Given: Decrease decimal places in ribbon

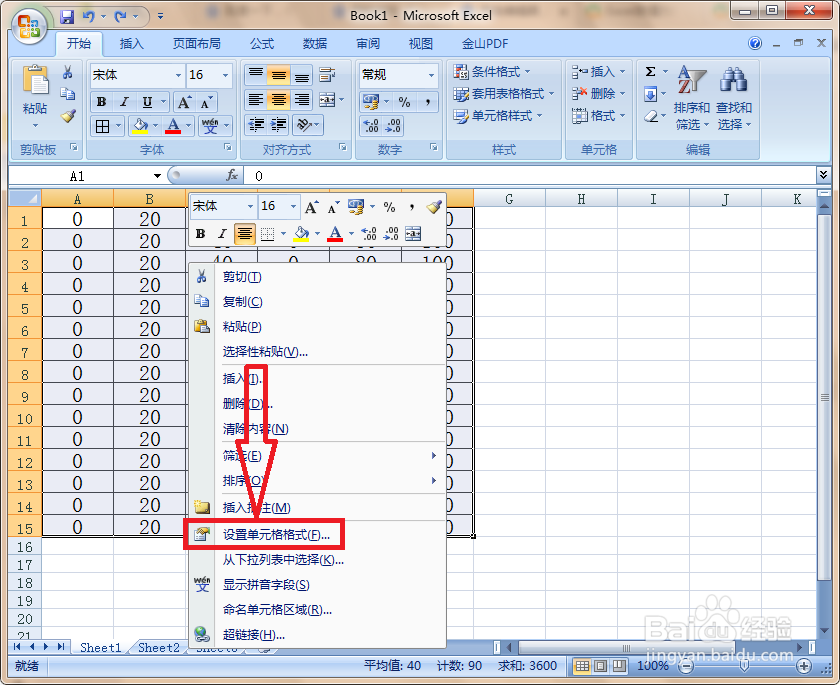Looking at the screenshot, I should coord(393,126).
